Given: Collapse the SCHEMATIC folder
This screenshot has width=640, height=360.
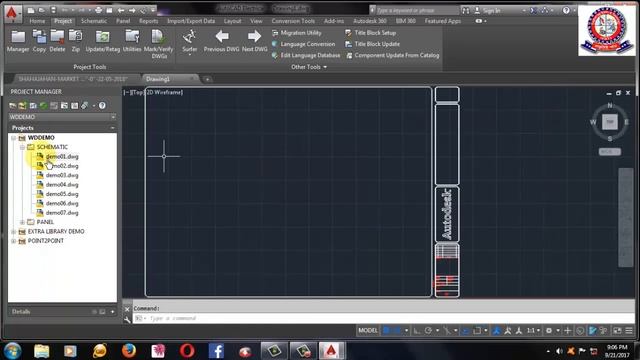Looking at the screenshot, I should [22, 147].
